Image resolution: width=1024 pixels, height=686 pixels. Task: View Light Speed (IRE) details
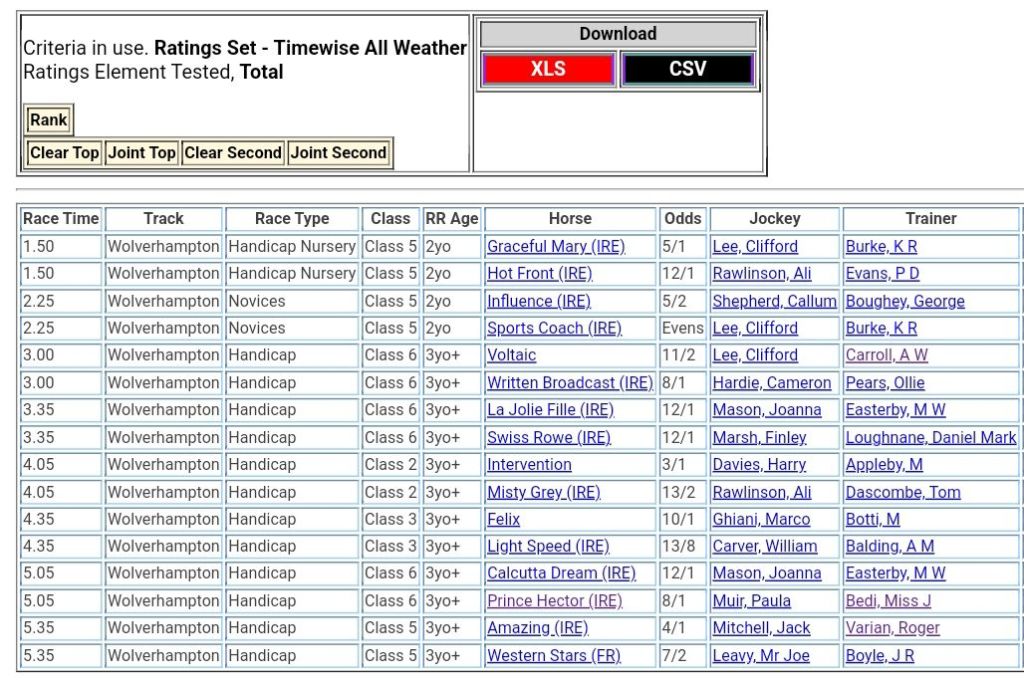(547, 546)
